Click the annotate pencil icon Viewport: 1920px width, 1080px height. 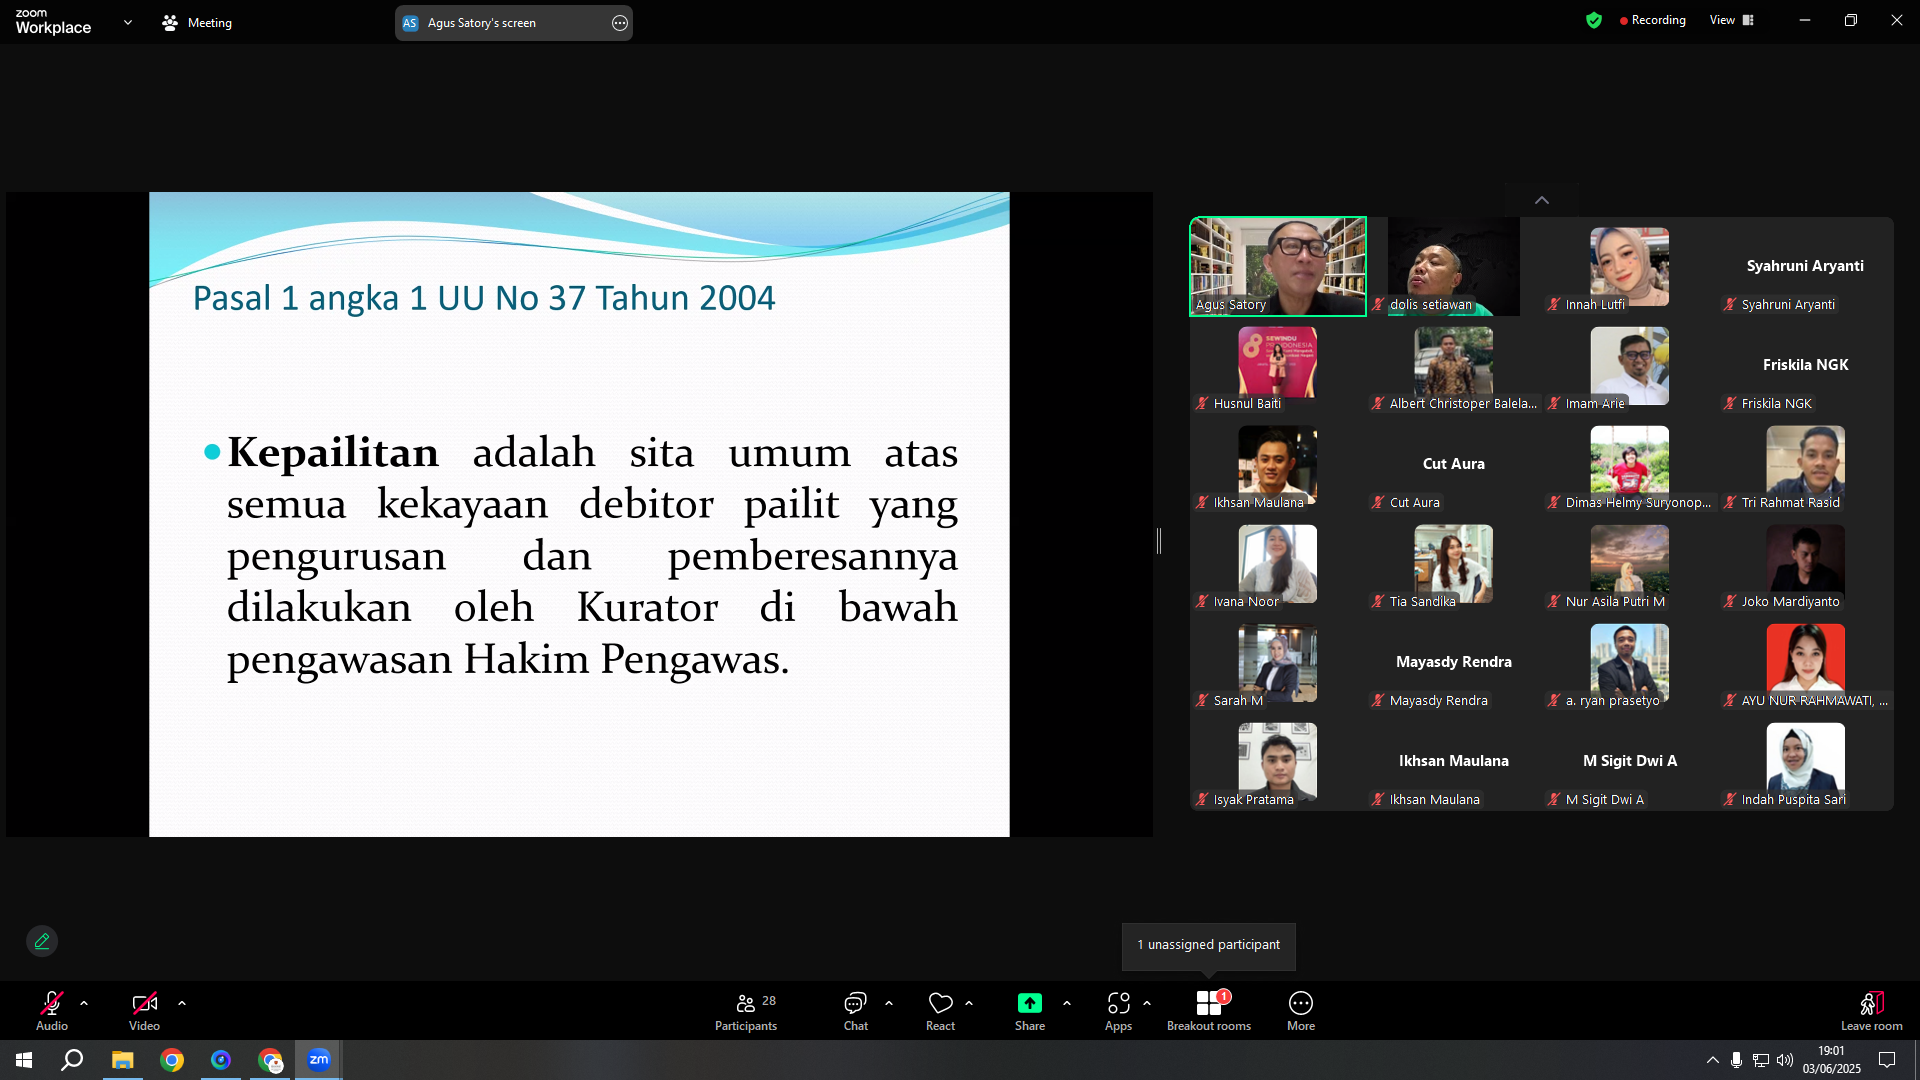[x=42, y=941]
